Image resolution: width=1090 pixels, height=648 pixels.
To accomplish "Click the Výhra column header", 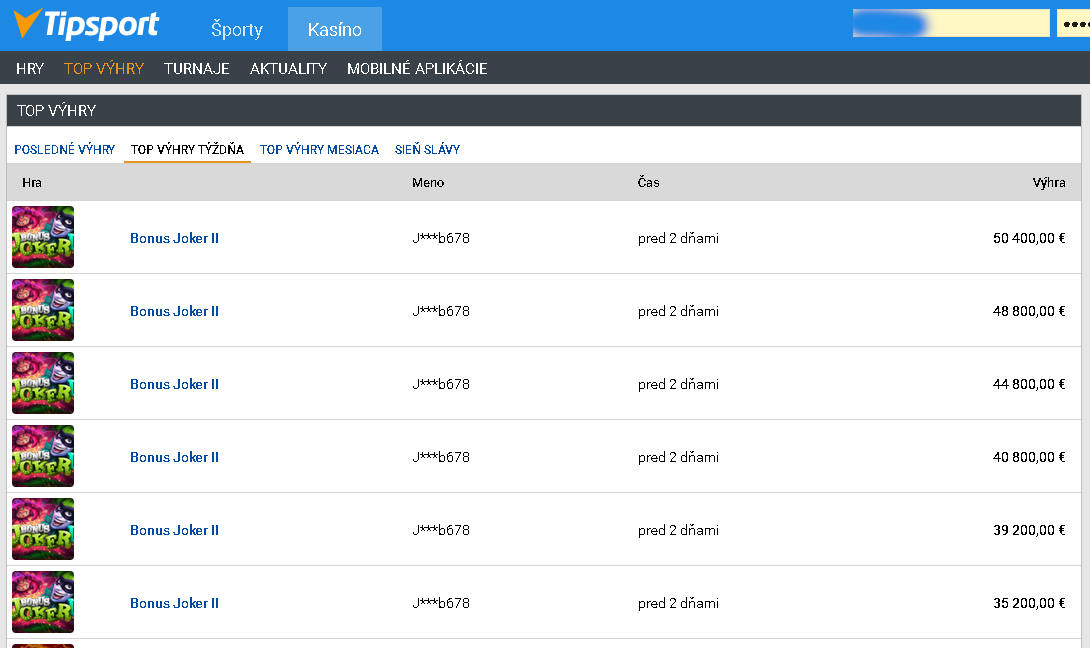I will pyautogui.click(x=1049, y=182).
